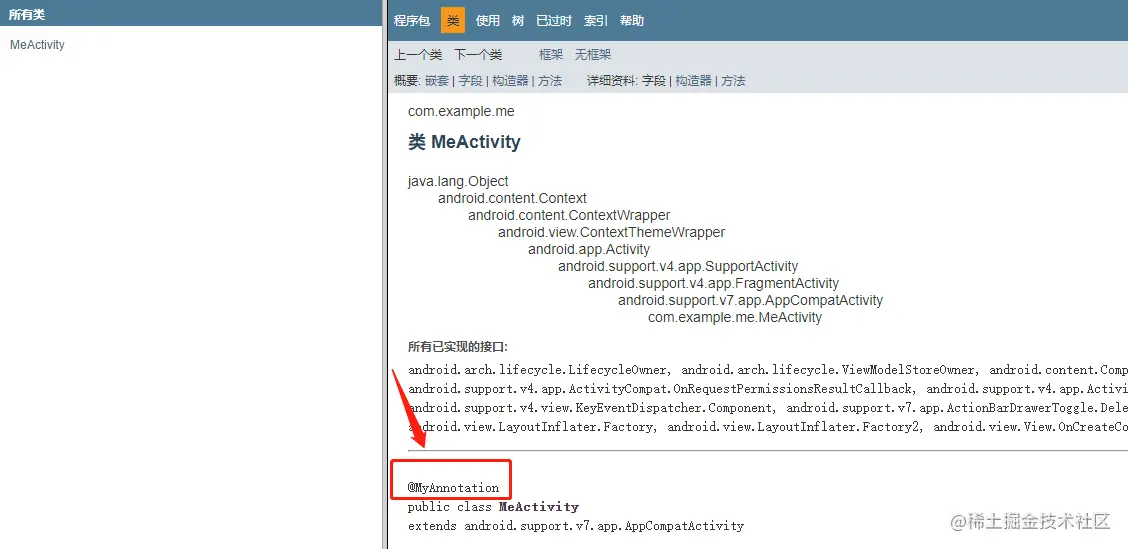Image resolution: width=1128 pixels, height=549 pixels.
Task: Click android.view.ContextThemeWrapper in the inheritance tree
Action: coord(611,232)
